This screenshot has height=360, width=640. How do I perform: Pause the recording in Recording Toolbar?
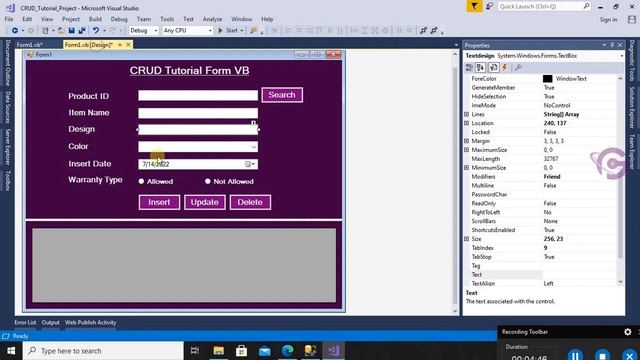(x=575, y=356)
